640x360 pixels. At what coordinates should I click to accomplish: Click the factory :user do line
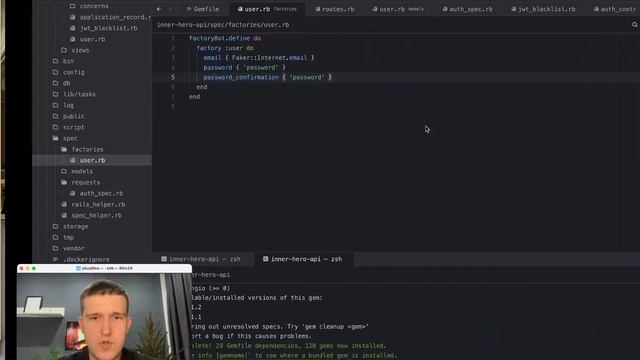(225, 48)
